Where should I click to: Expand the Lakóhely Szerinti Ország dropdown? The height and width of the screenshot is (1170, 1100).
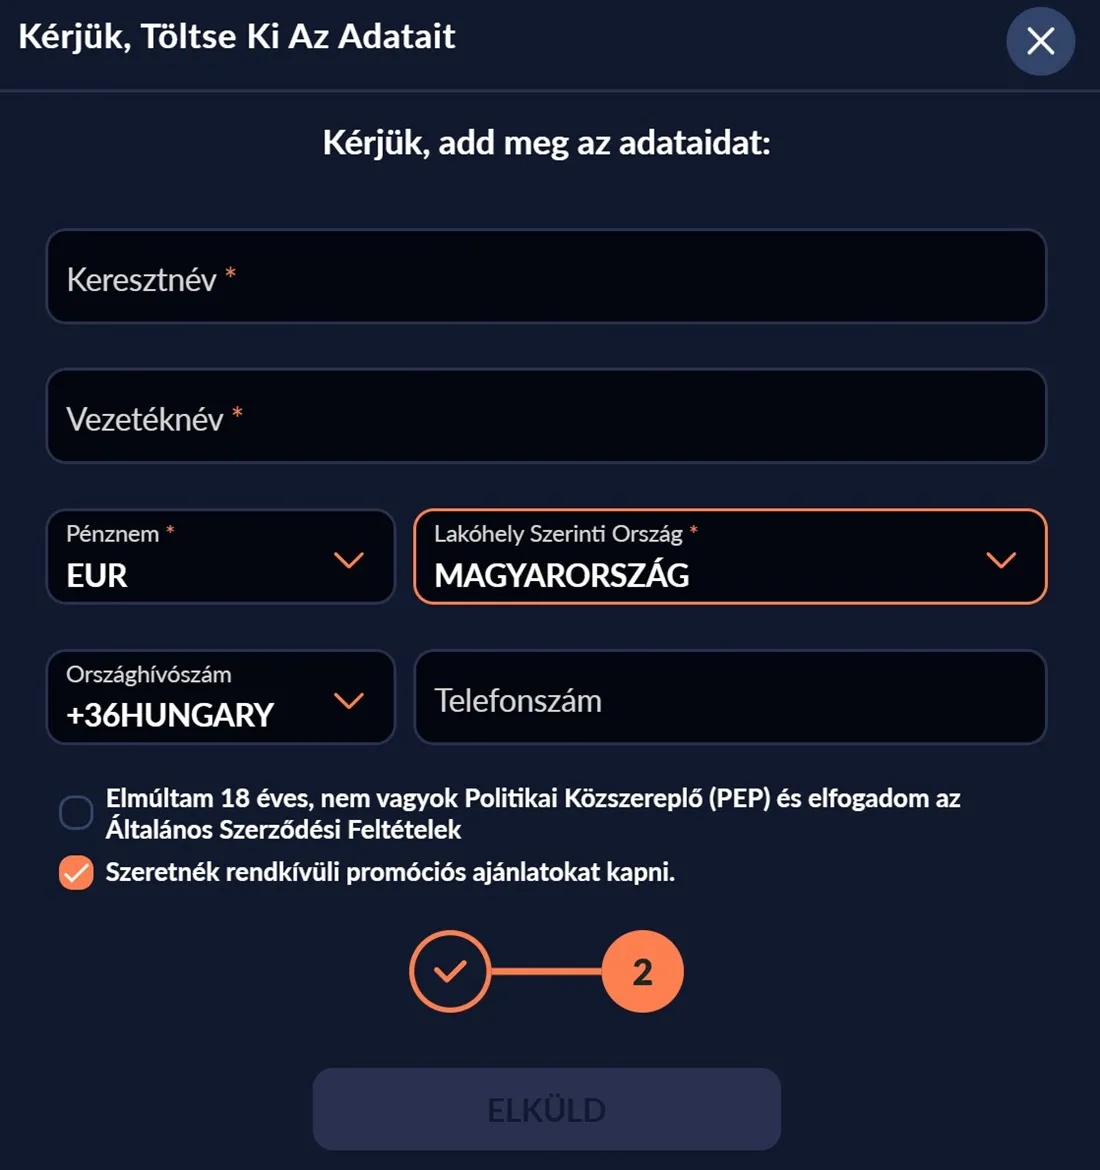pyautogui.click(x=730, y=557)
